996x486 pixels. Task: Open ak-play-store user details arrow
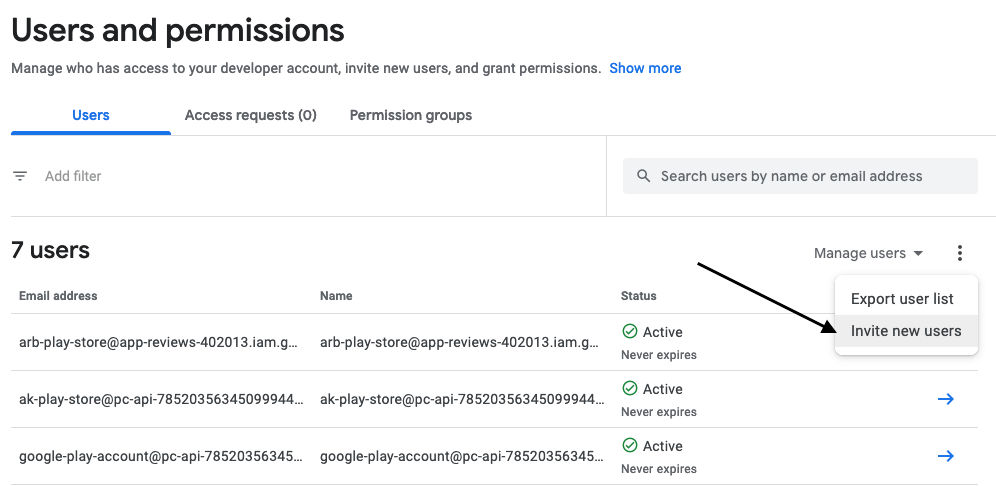click(945, 399)
